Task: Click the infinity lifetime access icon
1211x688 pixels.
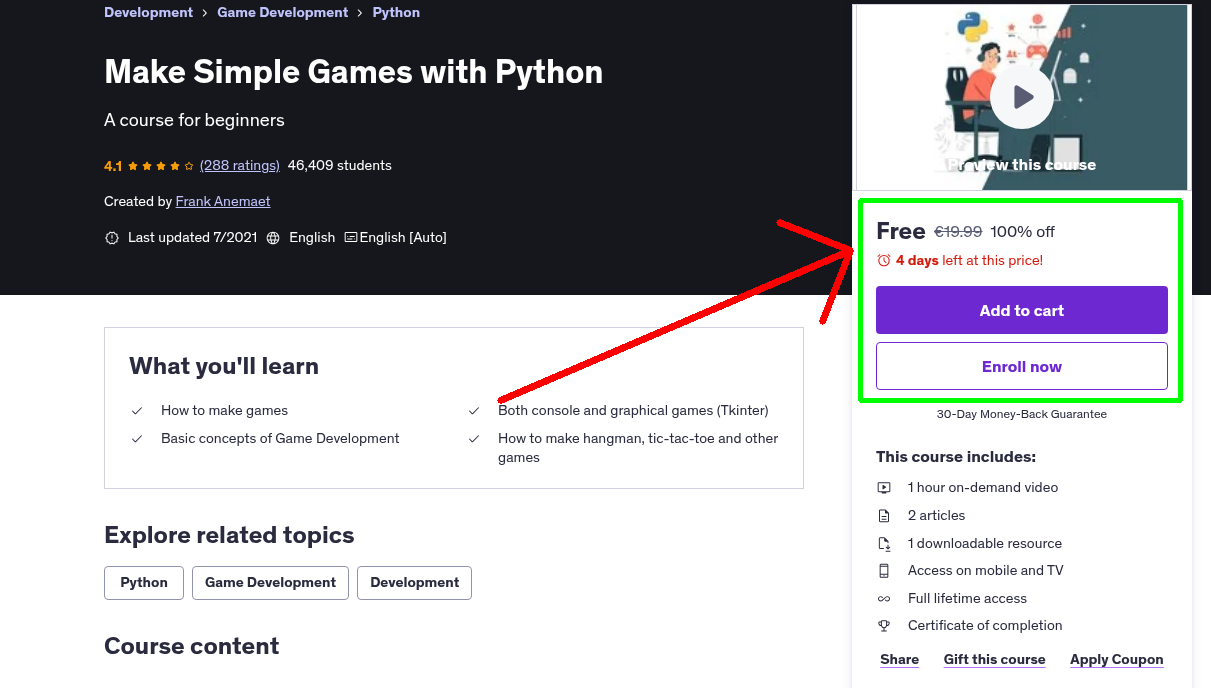Action: pos(884,599)
